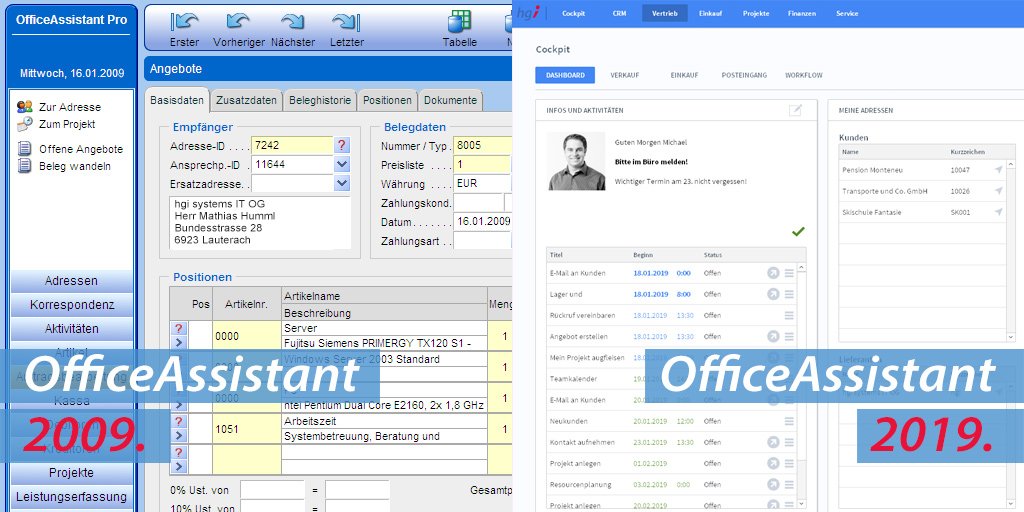Click the arrow icon of Server position row

click(x=179, y=343)
